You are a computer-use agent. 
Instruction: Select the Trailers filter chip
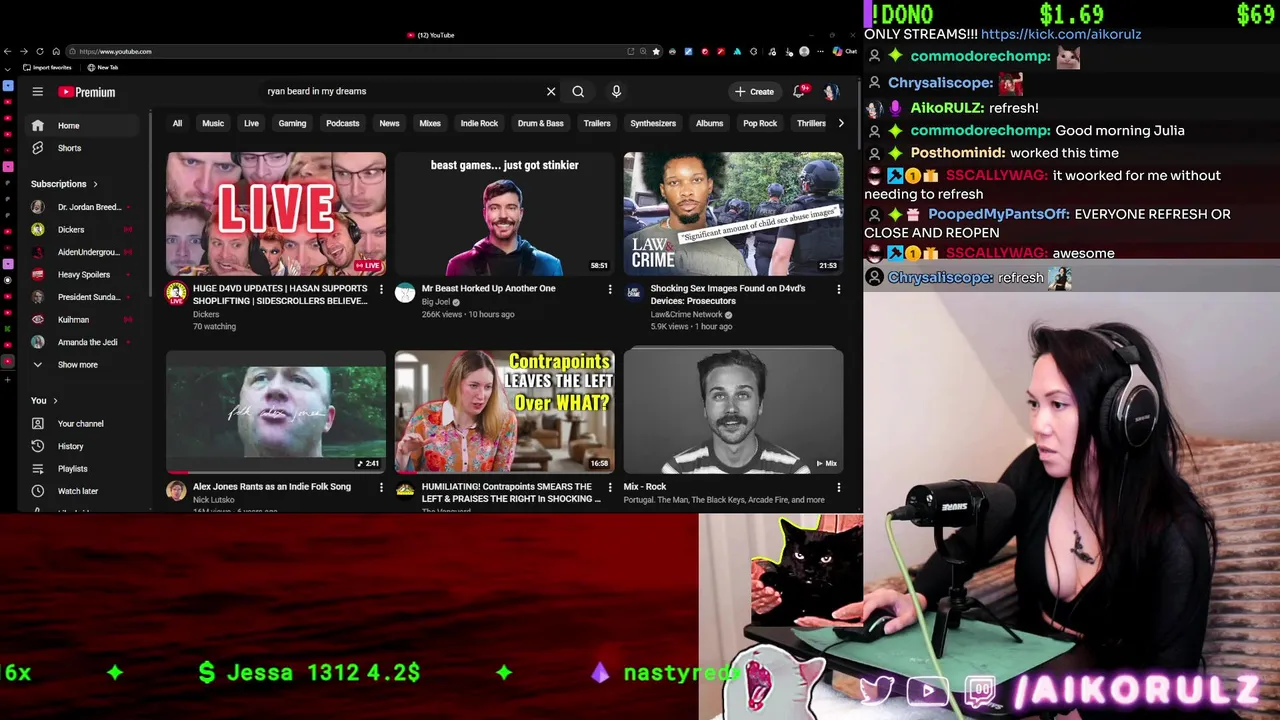click(597, 123)
